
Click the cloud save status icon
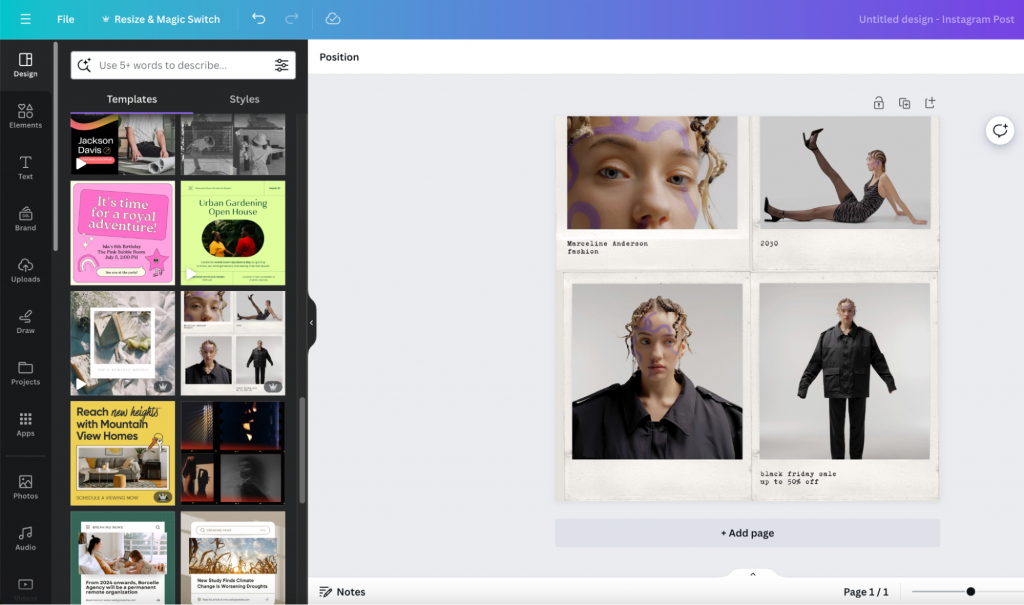coord(333,19)
